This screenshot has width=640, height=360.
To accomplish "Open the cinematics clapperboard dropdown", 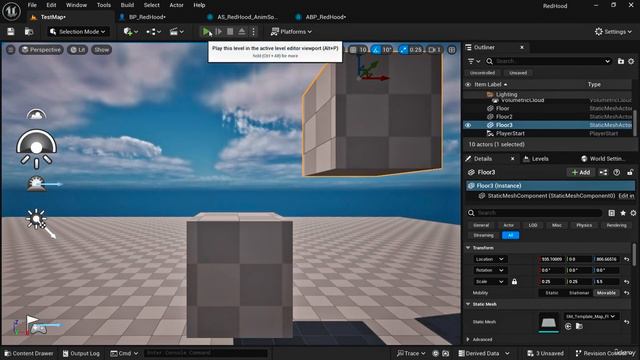I will coord(177,31).
